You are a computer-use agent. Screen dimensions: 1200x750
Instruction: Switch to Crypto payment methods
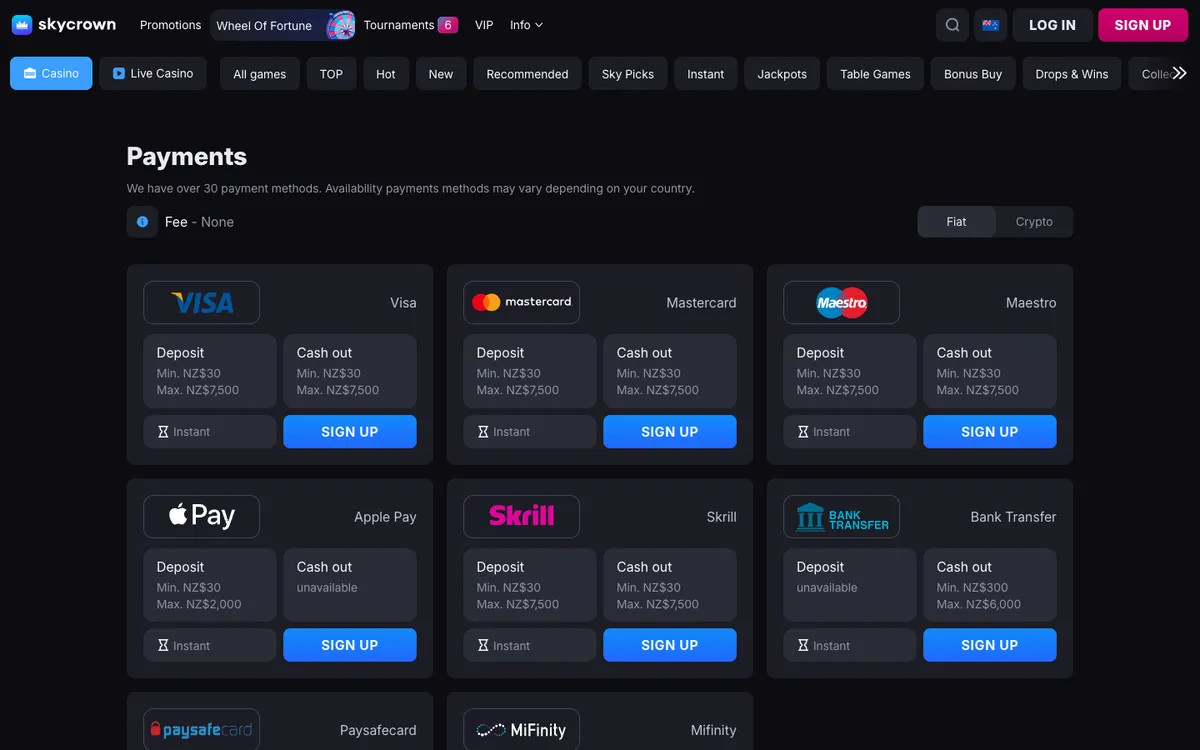1034,222
